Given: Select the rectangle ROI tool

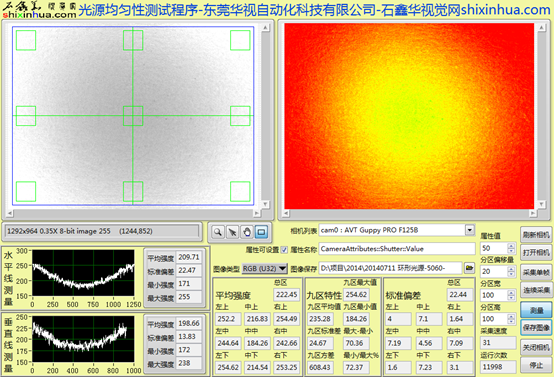Looking at the screenshot, I should (x=261, y=232).
